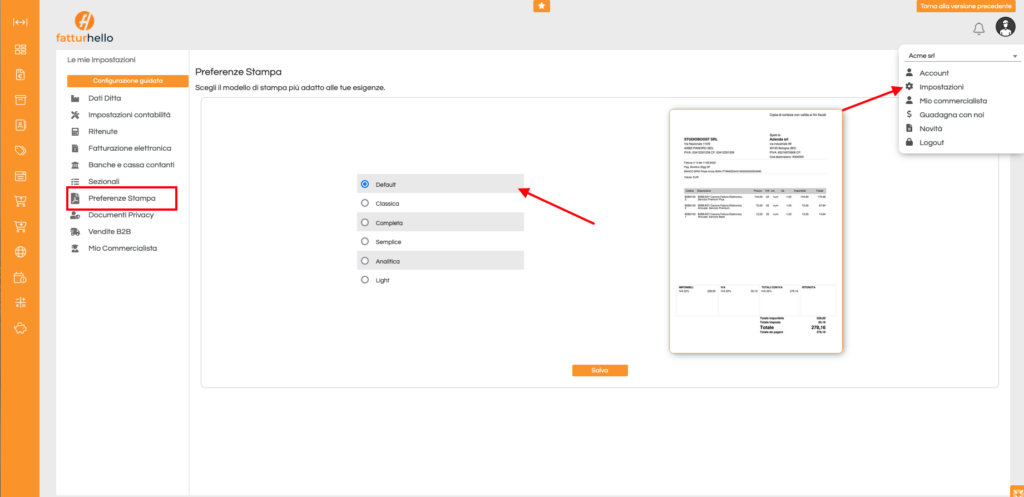Click the notification bell icon

[x=978, y=28]
